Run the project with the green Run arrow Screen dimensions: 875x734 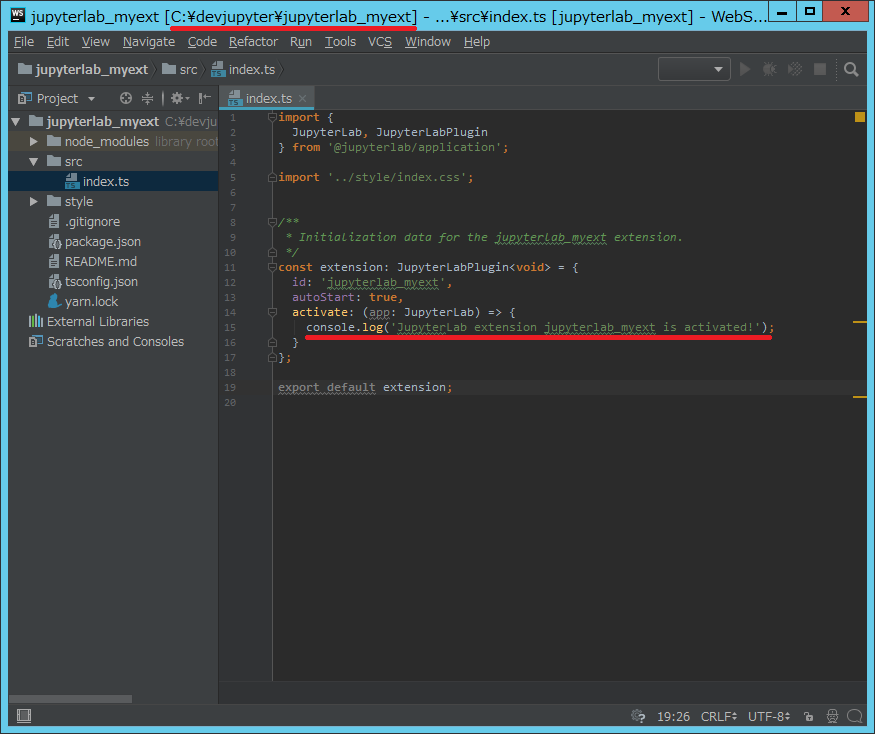click(x=745, y=69)
